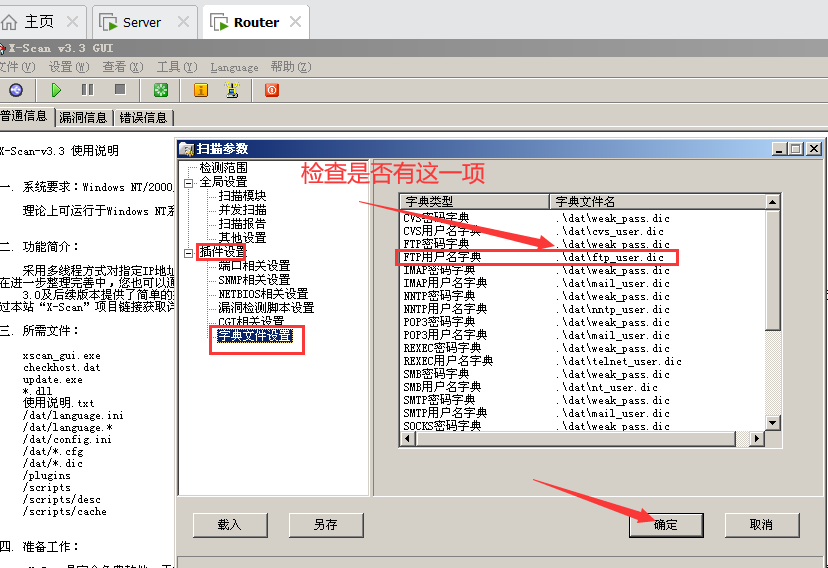Confirm with the 确定 button
828x568 pixels.
point(666,525)
